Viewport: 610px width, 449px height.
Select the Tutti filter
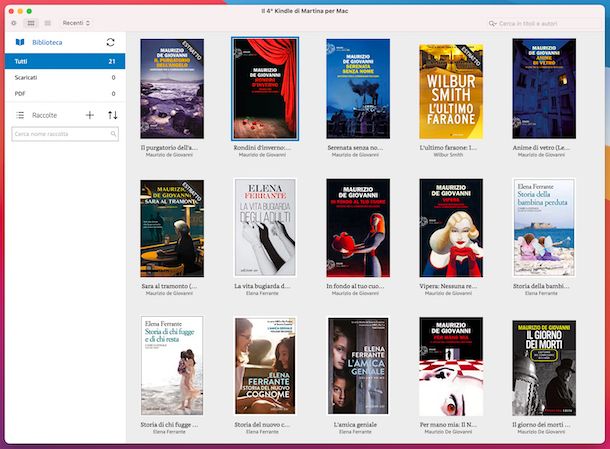pyautogui.click(x=65, y=61)
